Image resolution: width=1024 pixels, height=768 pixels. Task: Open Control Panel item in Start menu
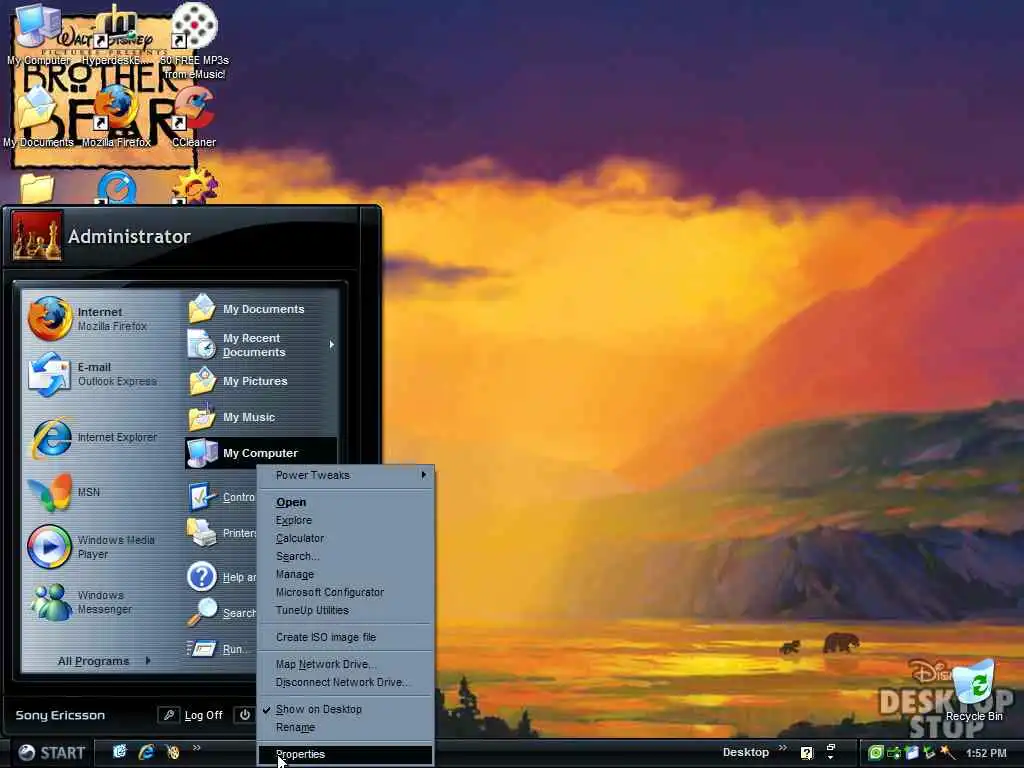(221, 497)
